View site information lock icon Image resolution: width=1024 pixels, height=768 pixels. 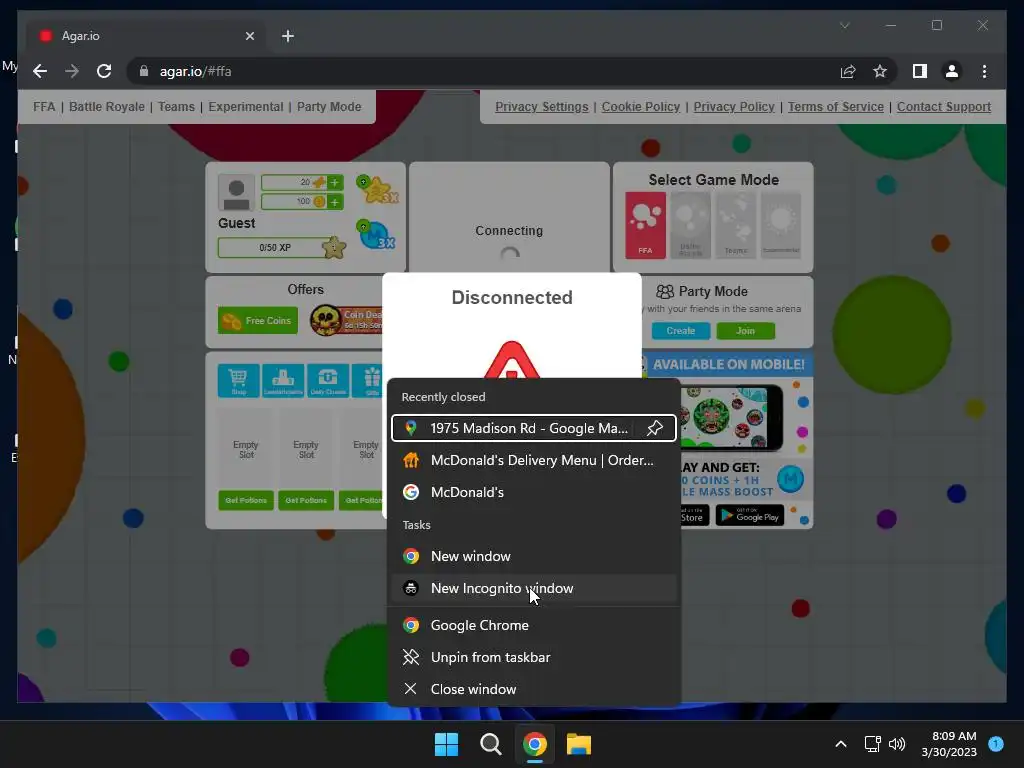pos(144,71)
